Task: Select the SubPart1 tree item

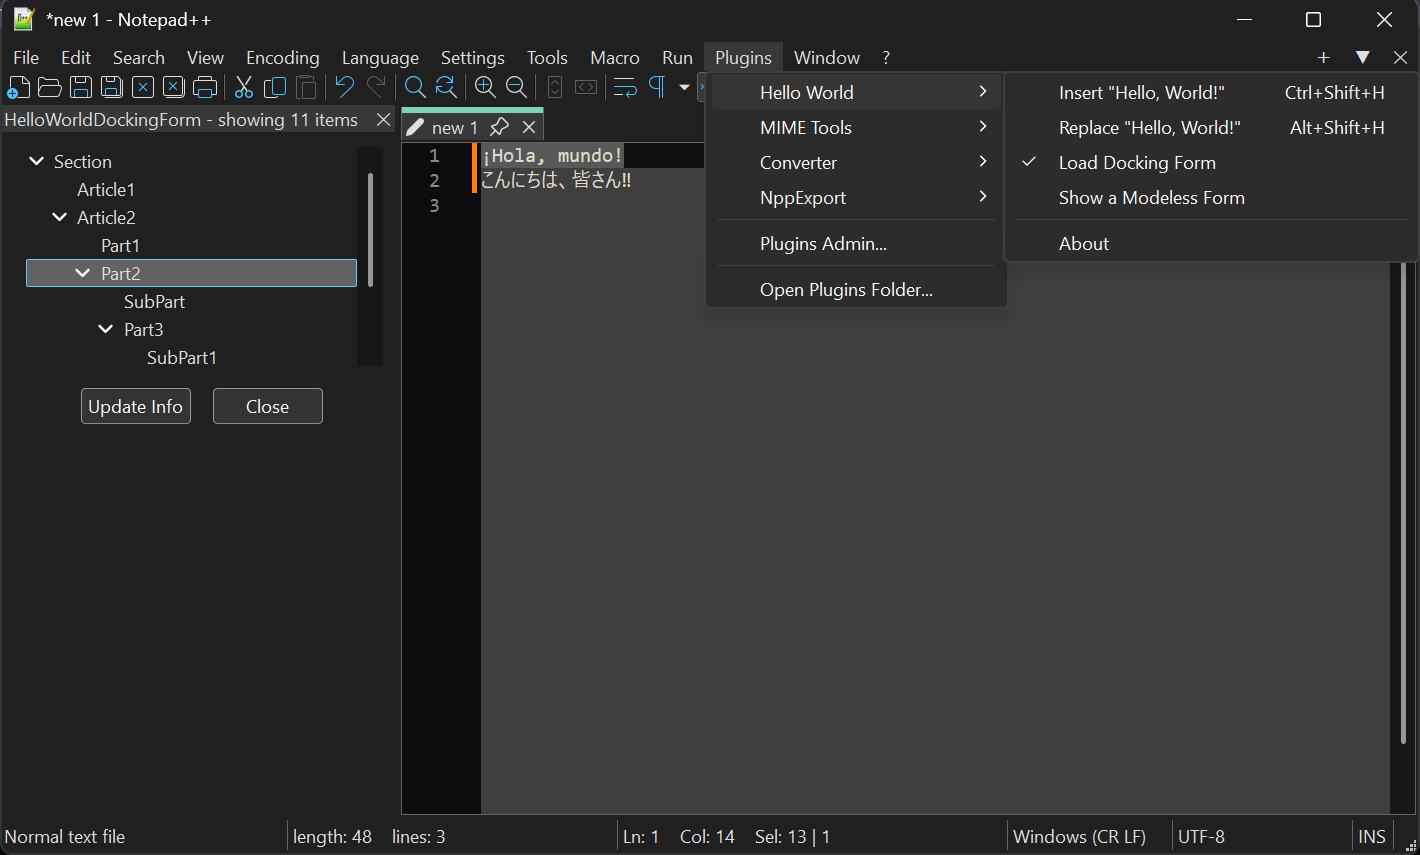Action: [182, 358]
